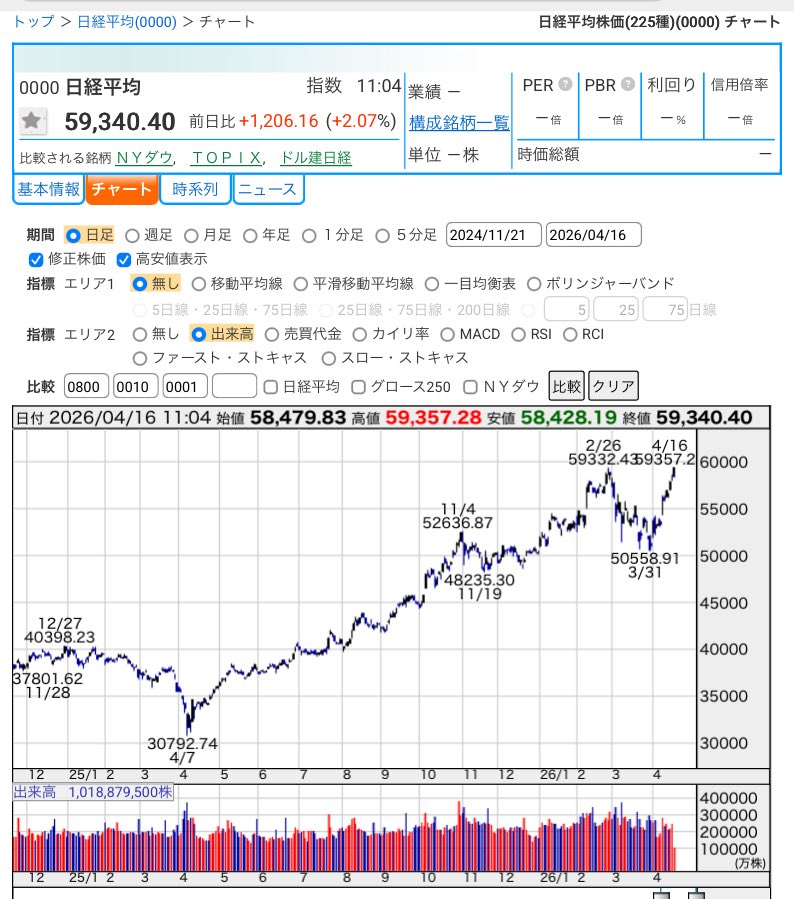Open the compared stock TOPIX link
794x899 pixels.
227,158
